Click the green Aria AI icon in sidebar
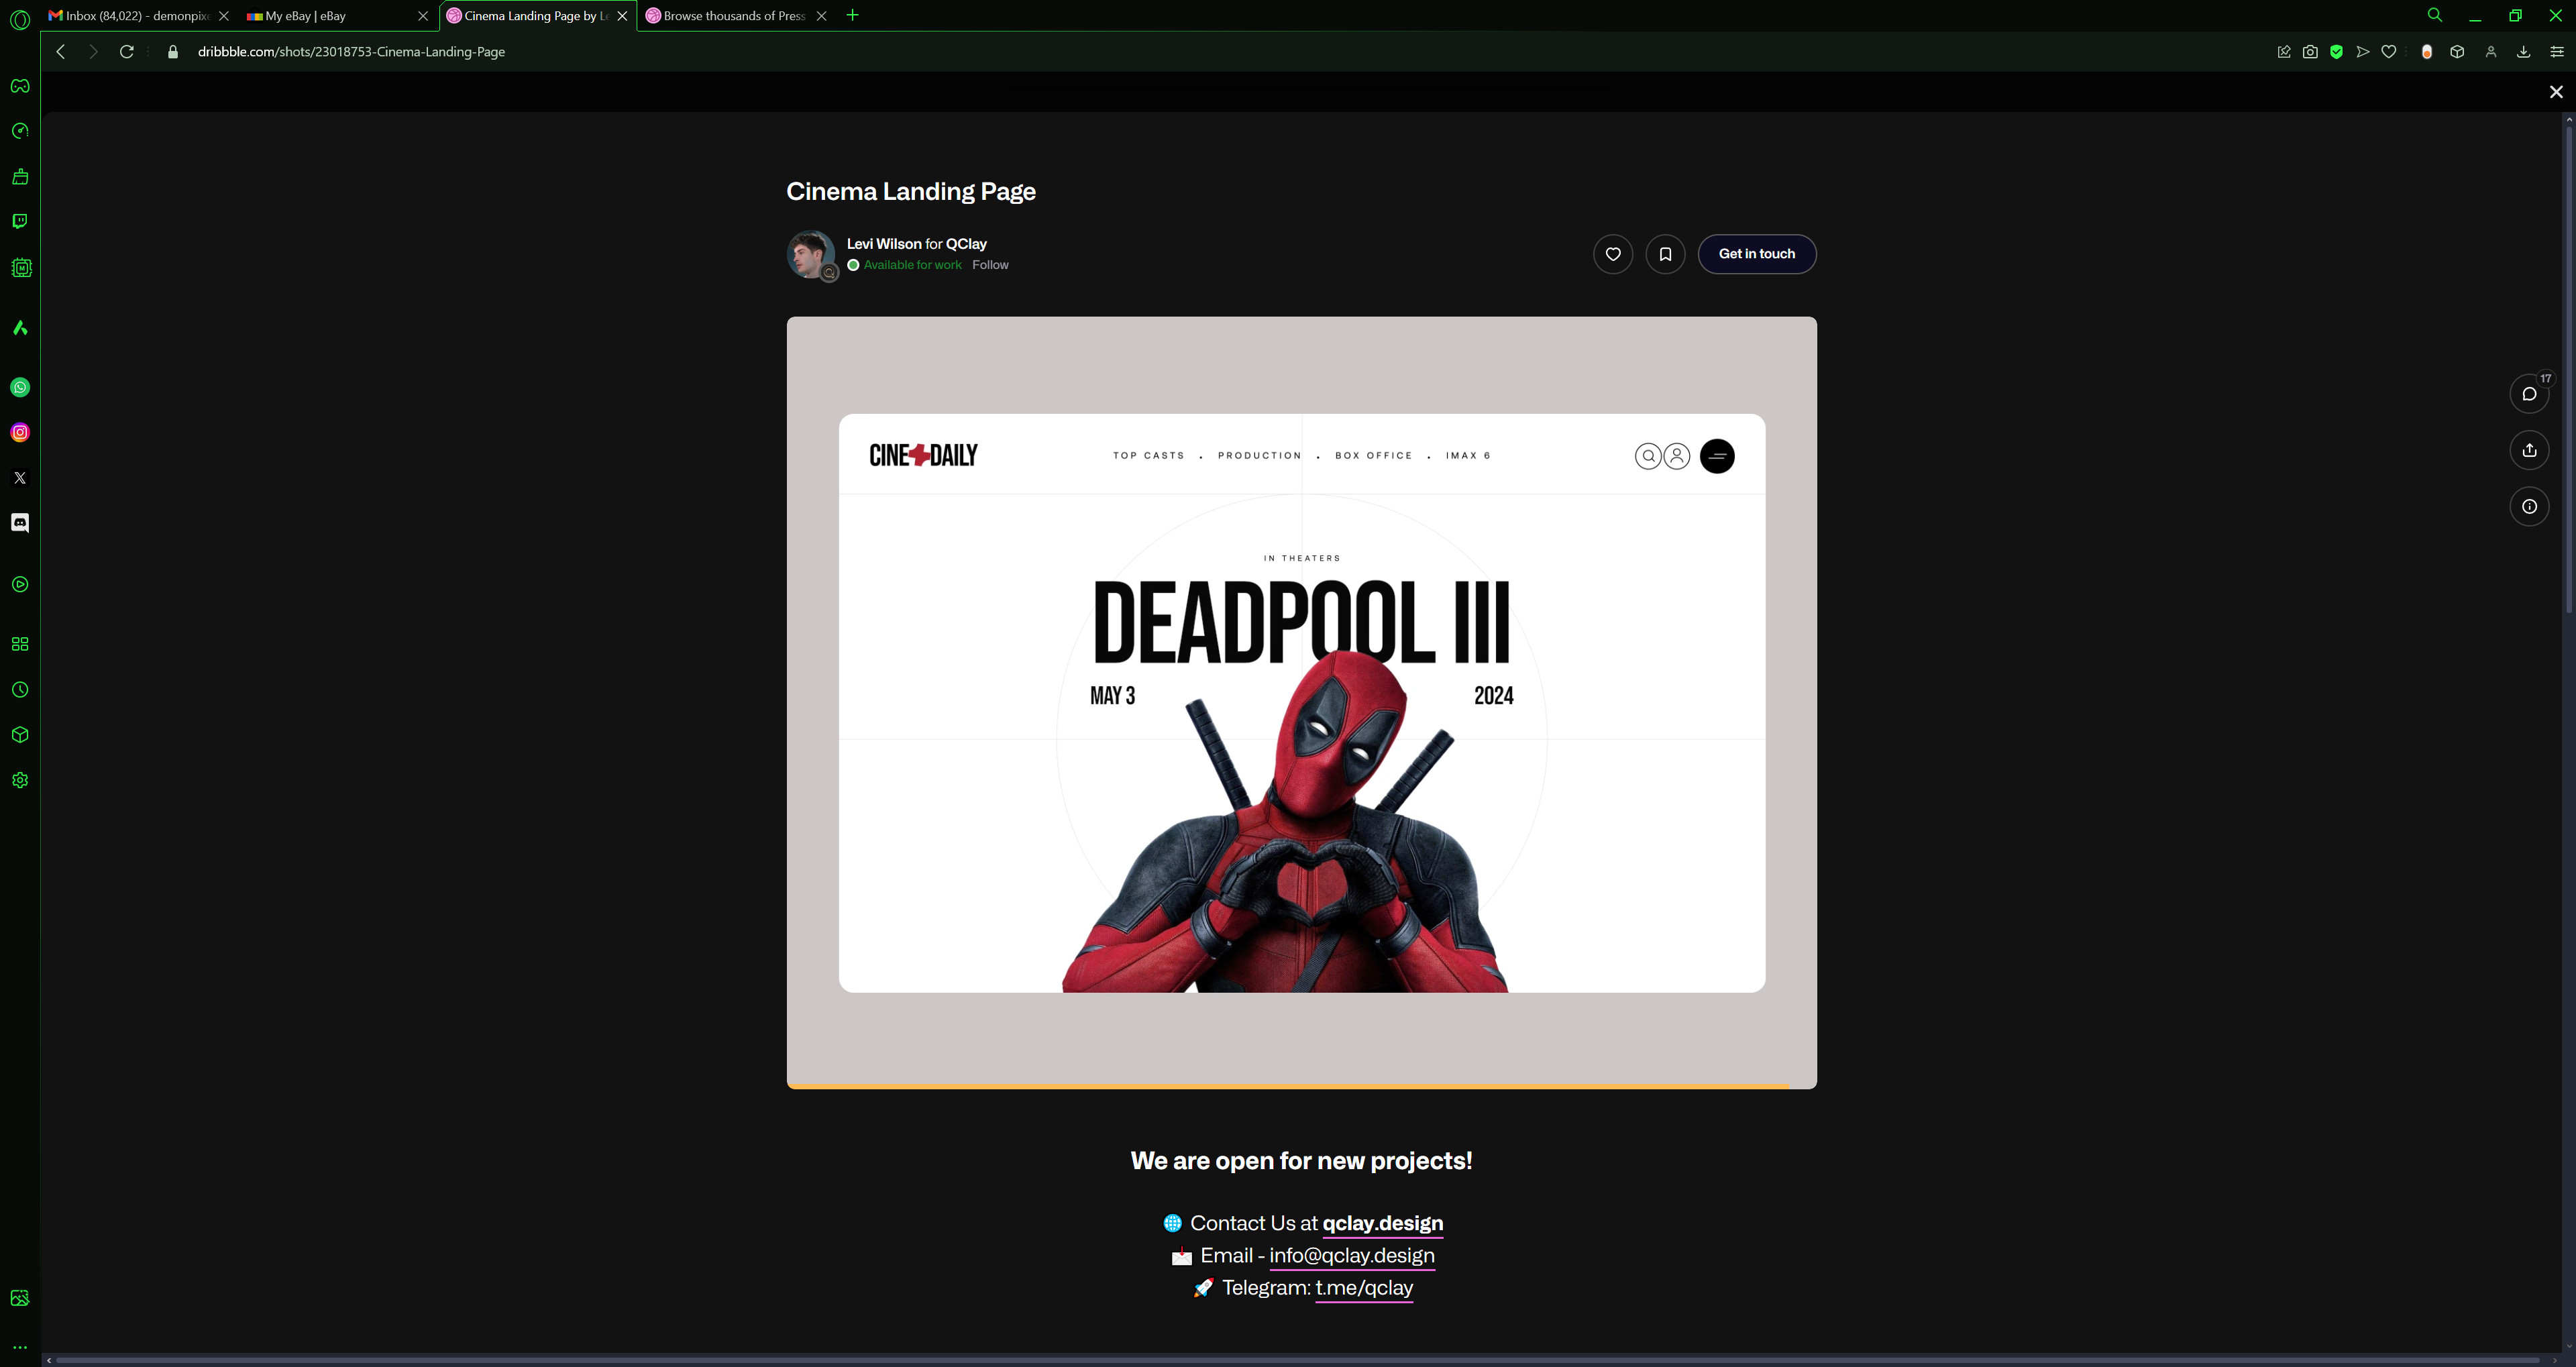Viewport: 2576px width, 1367px height. pos(20,328)
